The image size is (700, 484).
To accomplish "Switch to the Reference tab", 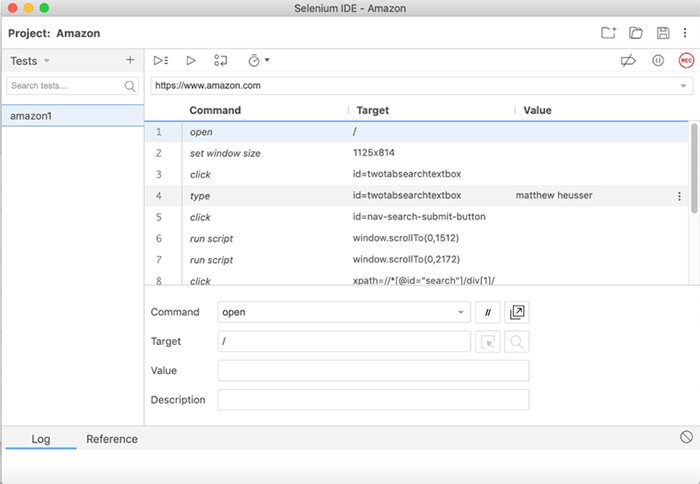I will [112, 439].
